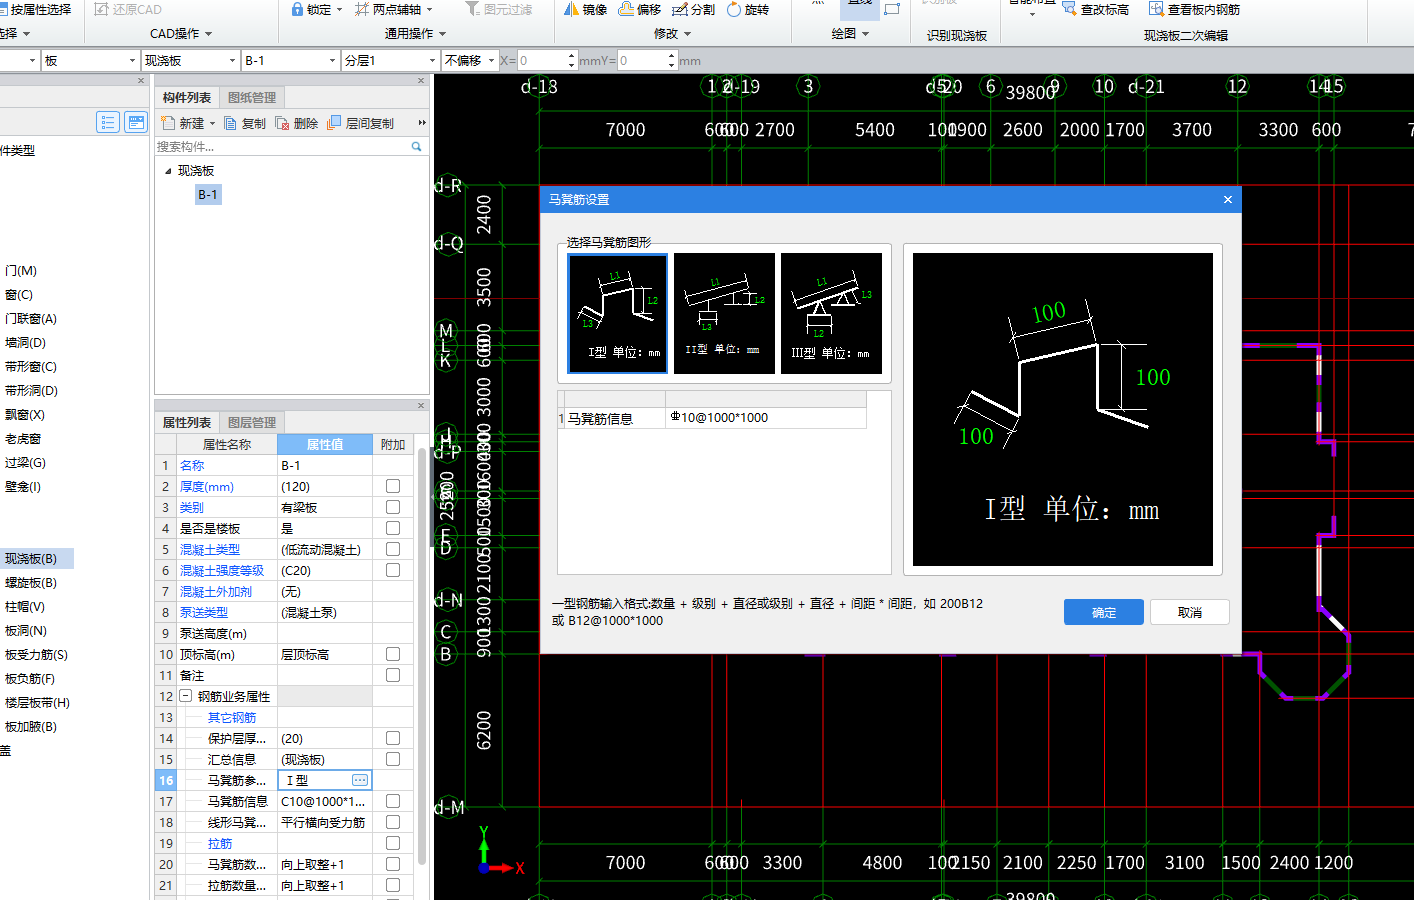Open 查改标高 elevation edit tool
The image size is (1414, 900).
tap(1095, 9)
